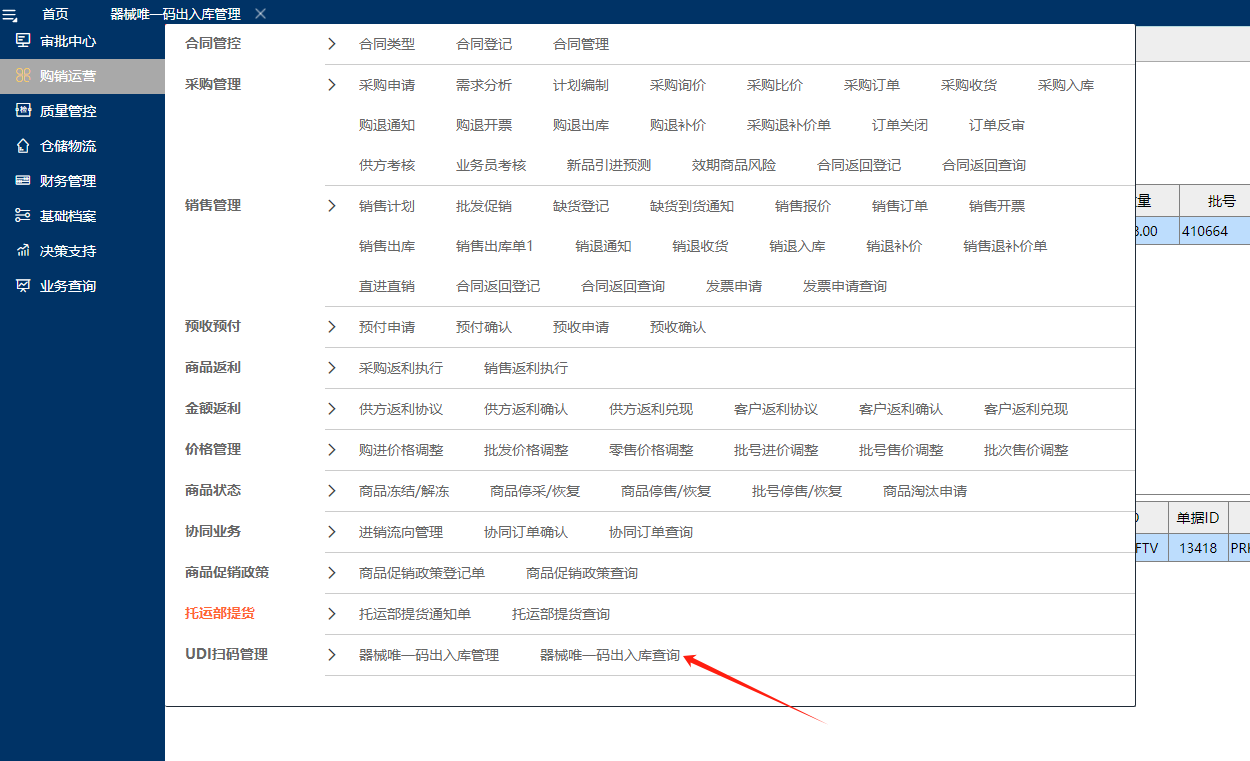Open 采购返利执行 entry
Screen dimensions: 1250x761
[x=401, y=368]
